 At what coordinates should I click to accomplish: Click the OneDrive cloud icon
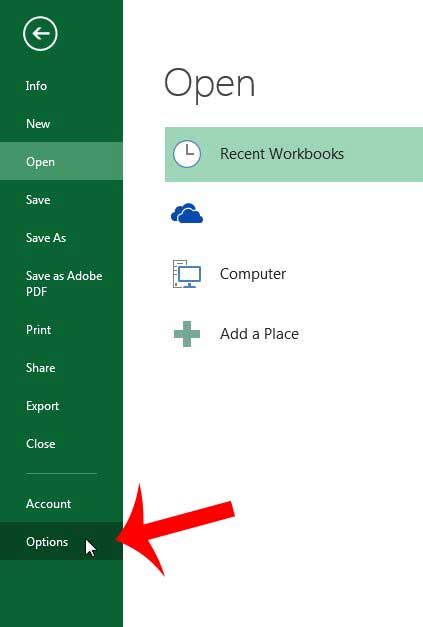187,213
